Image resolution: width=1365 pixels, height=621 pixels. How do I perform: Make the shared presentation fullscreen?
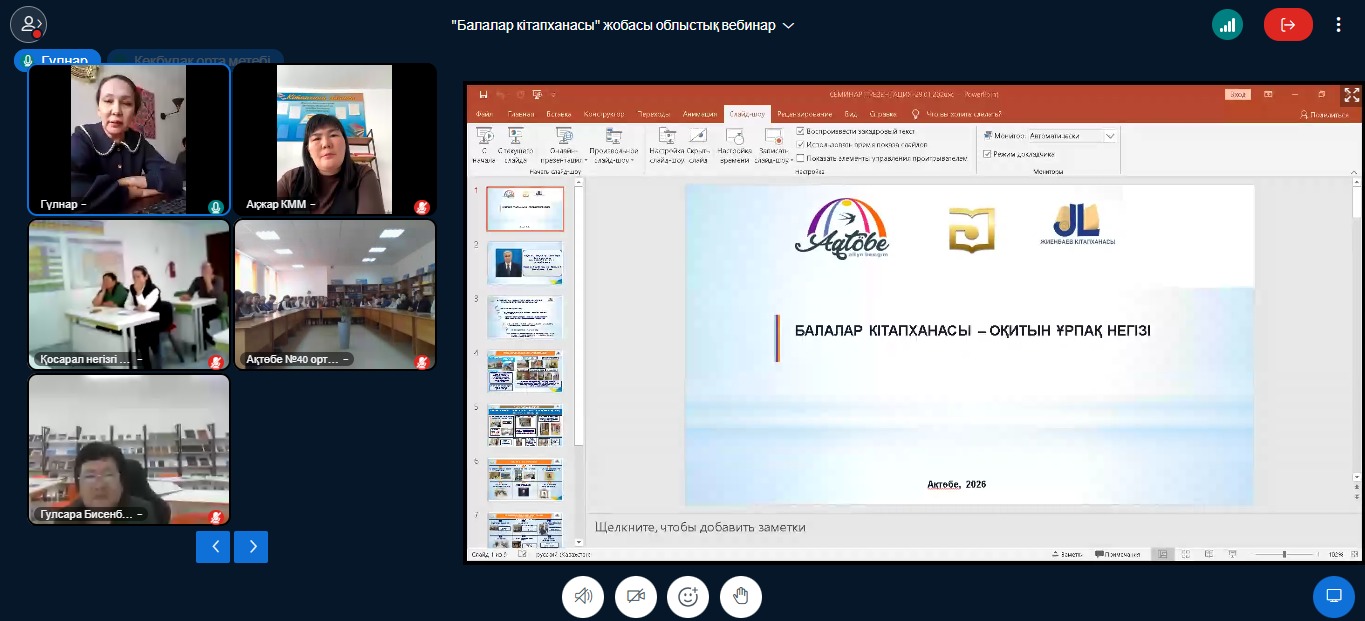point(1351,95)
